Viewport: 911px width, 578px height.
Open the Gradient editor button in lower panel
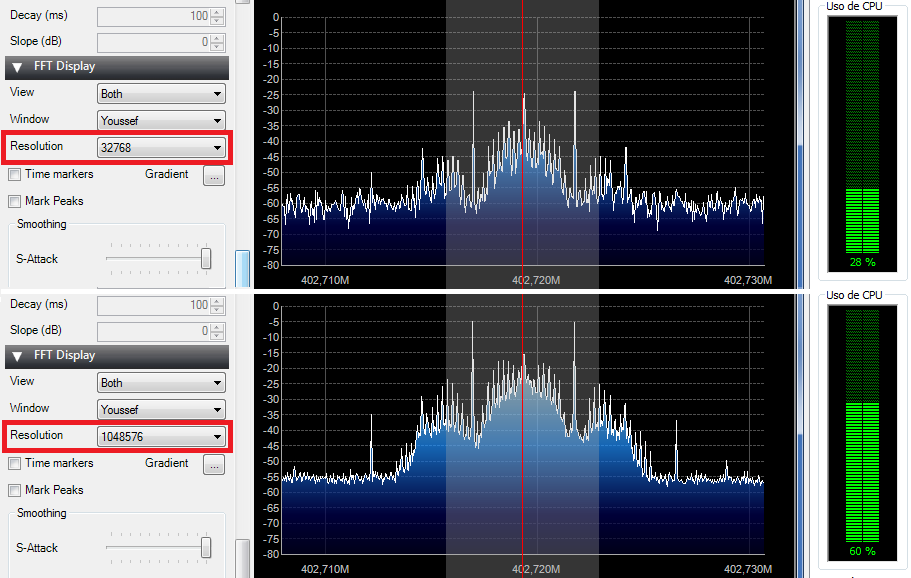tap(214, 464)
